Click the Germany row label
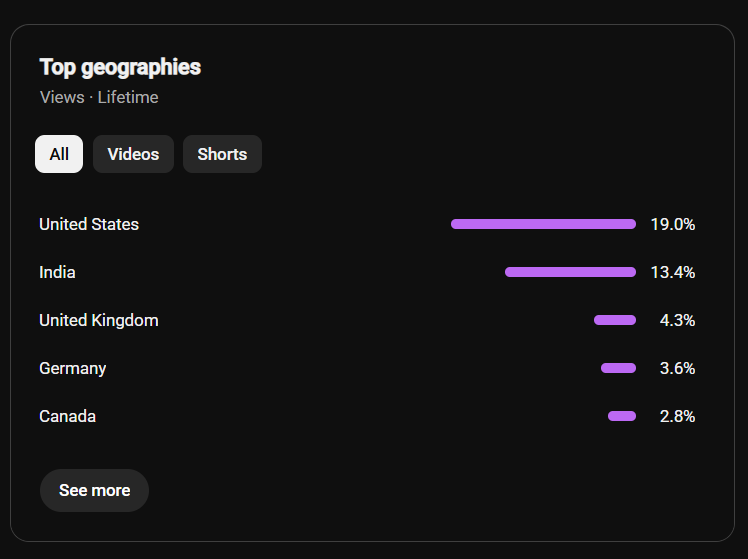Viewport: 748px width, 559px height. coord(73,369)
